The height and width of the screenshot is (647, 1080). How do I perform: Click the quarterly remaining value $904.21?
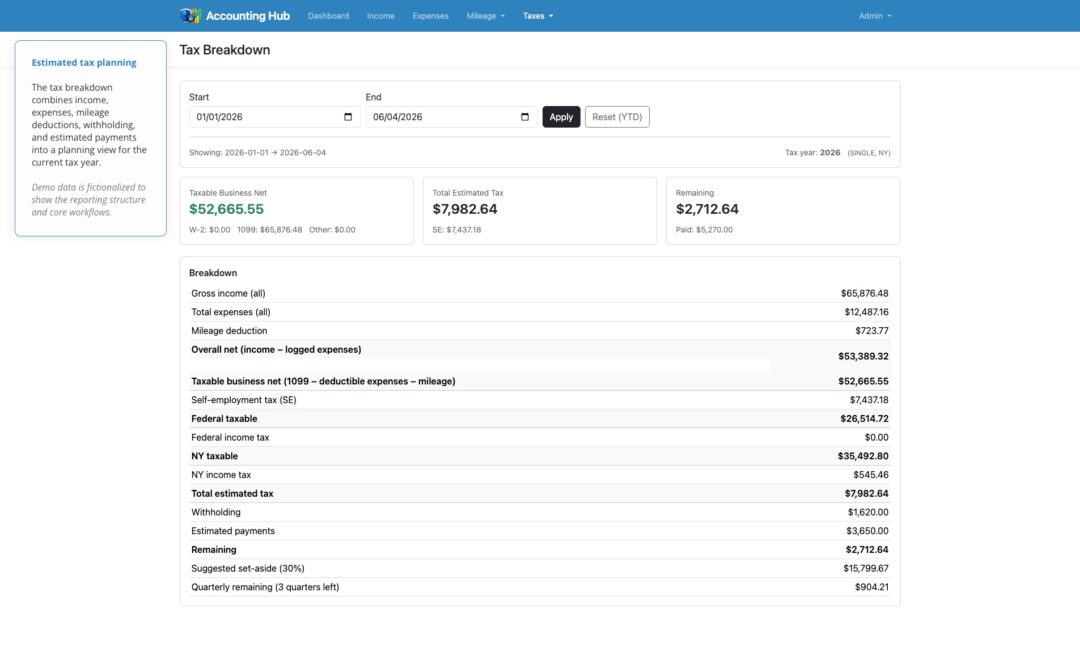[x=872, y=587]
